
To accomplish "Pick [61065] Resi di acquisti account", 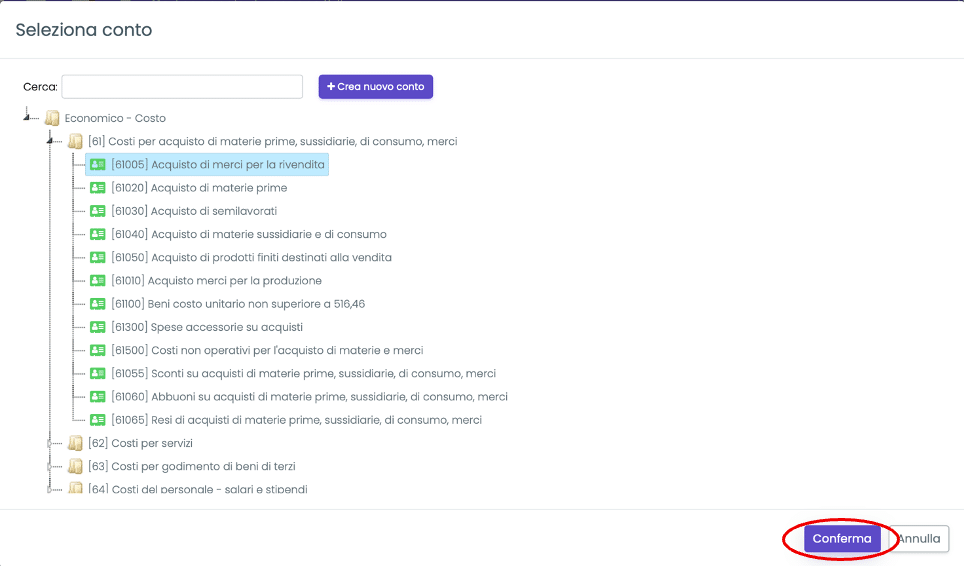I will point(296,420).
